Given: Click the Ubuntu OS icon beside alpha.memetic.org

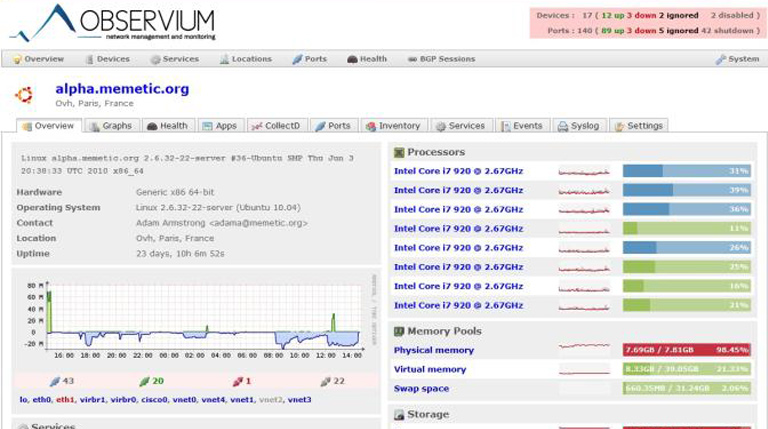Looking at the screenshot, I should pyautogui.click(x=24, y=95).
